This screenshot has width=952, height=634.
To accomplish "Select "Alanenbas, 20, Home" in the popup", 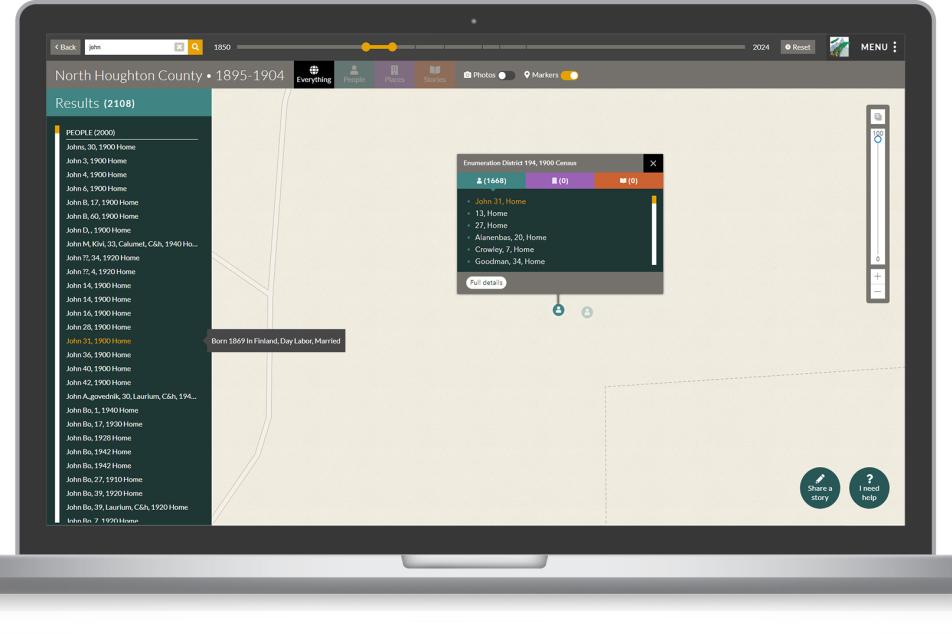I will point(511,237).
